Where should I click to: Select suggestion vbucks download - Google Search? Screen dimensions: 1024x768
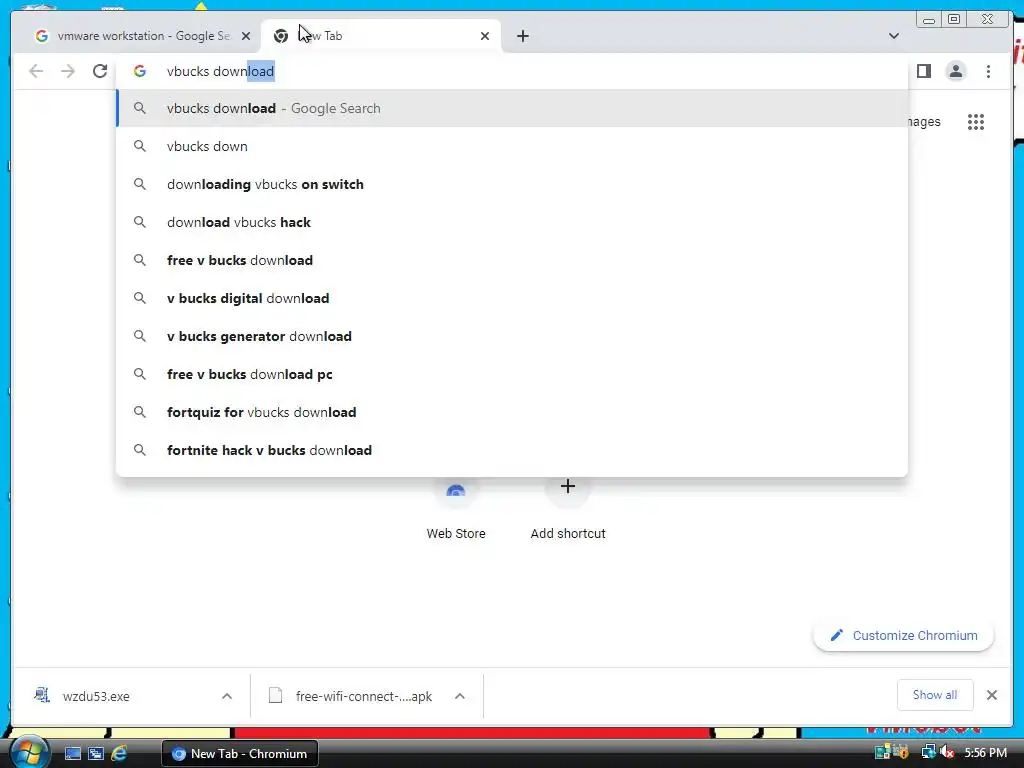512,108
